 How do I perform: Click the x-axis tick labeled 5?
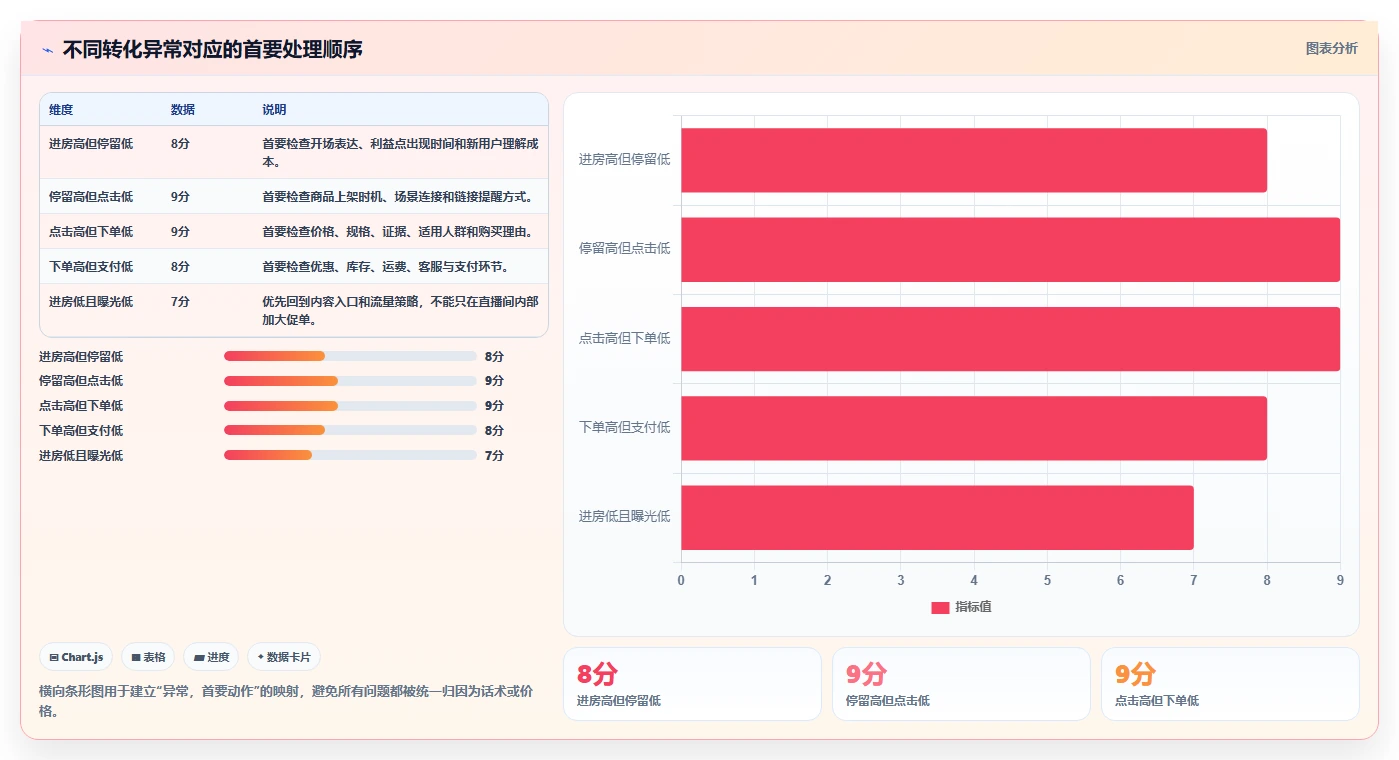(x=1047, y=581)
